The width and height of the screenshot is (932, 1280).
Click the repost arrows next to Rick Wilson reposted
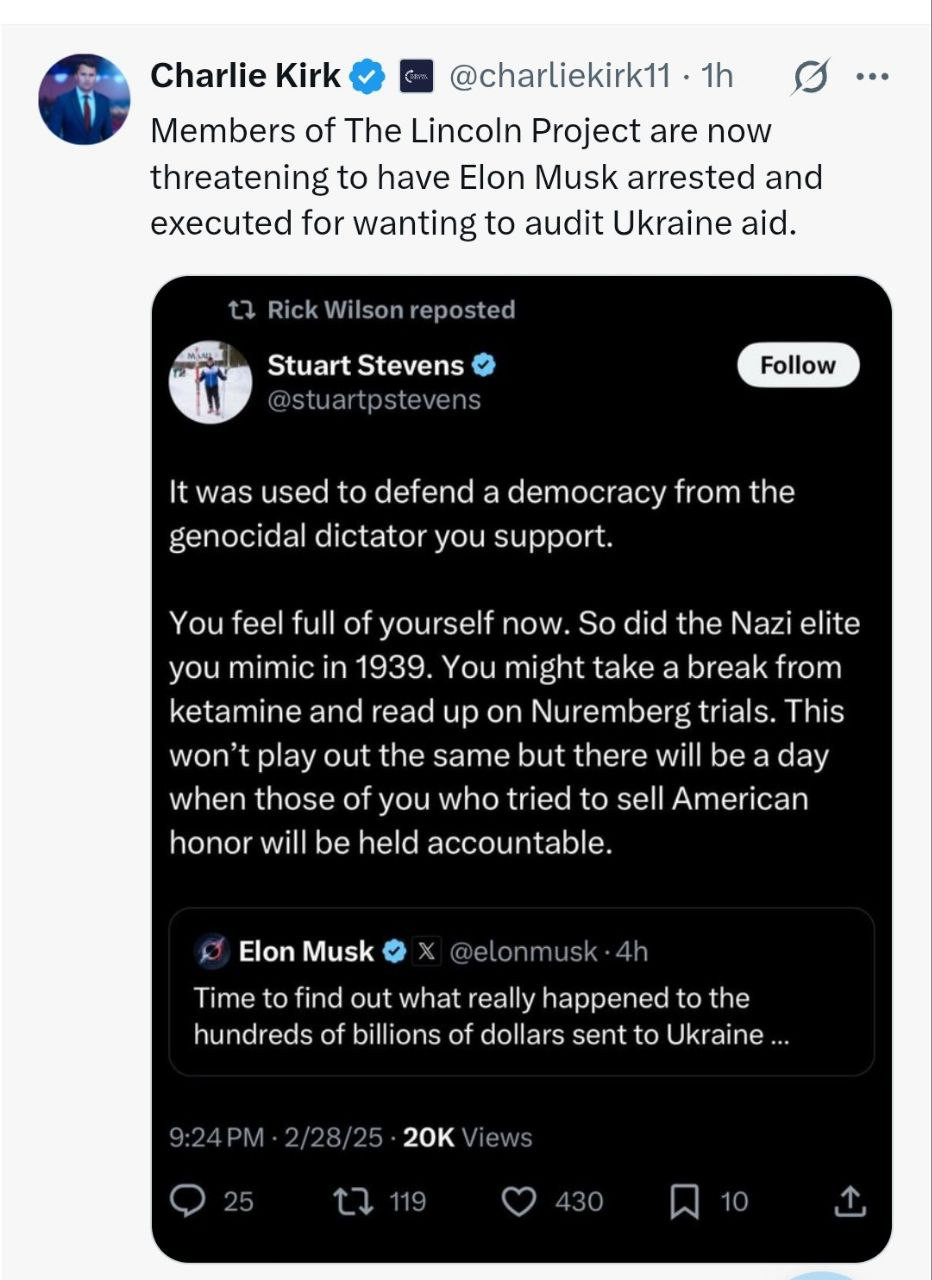(241, 310)
